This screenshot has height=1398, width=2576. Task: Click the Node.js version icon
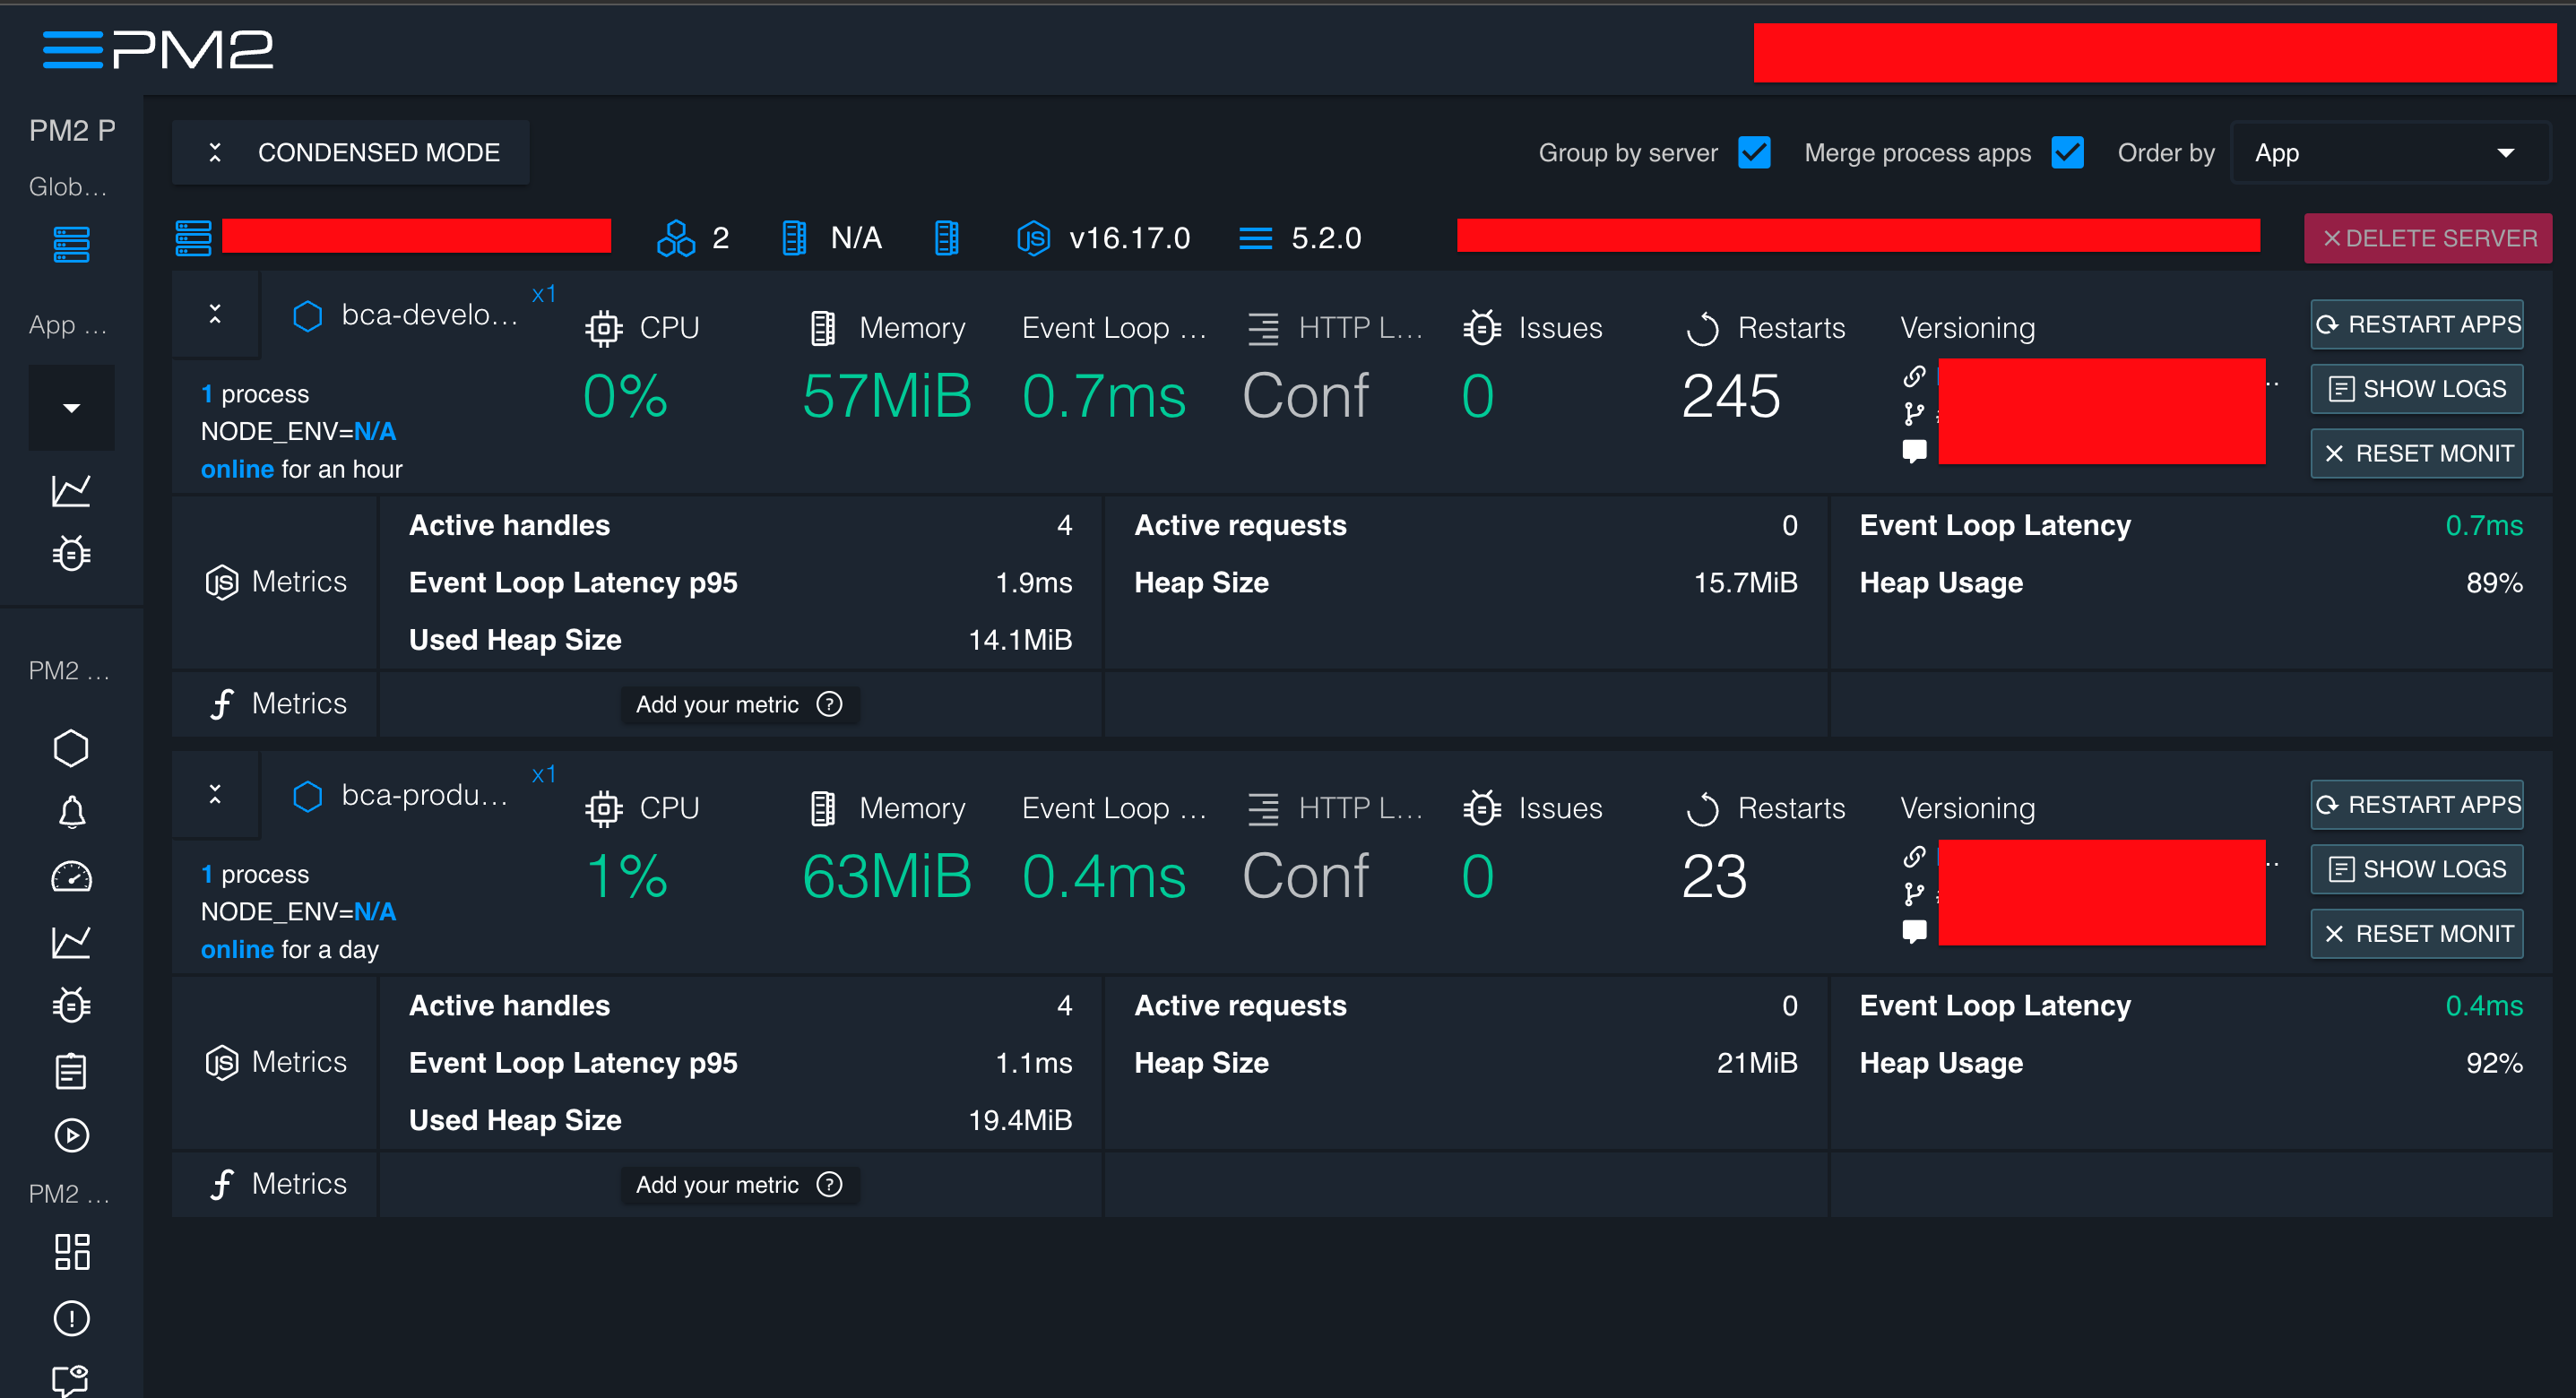1033,238
